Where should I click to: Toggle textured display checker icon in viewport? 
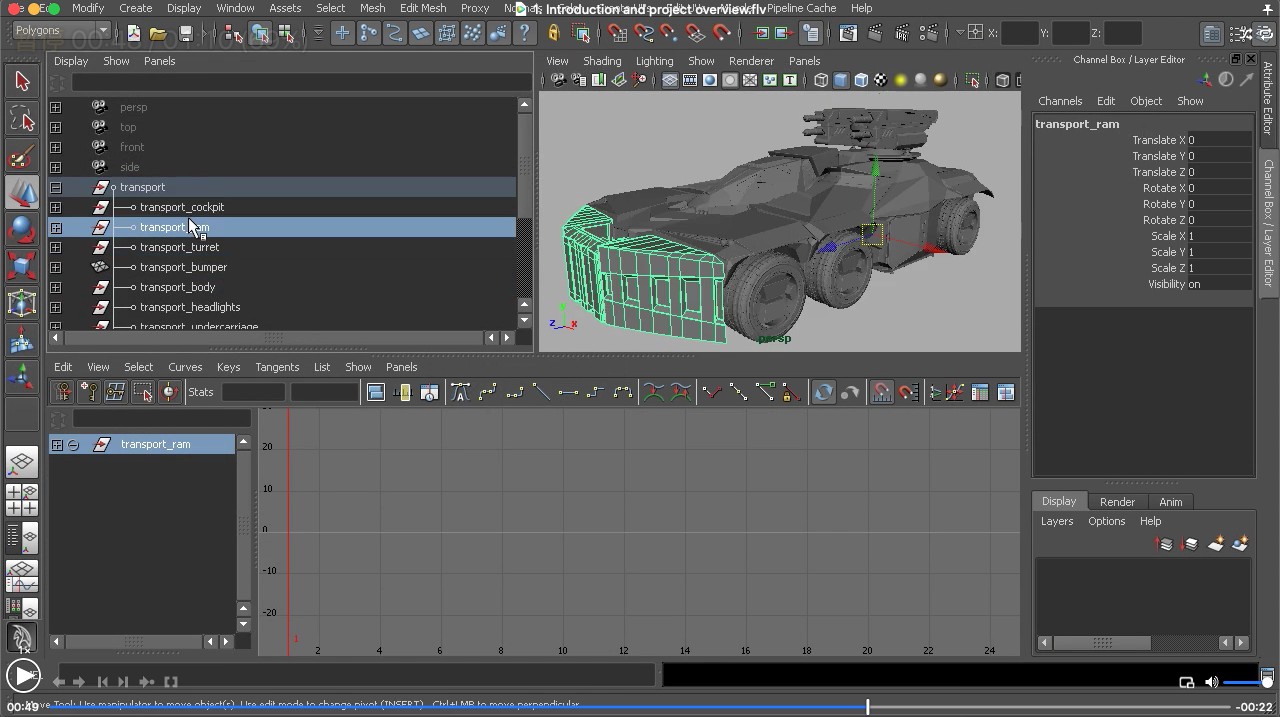[881, 80]
